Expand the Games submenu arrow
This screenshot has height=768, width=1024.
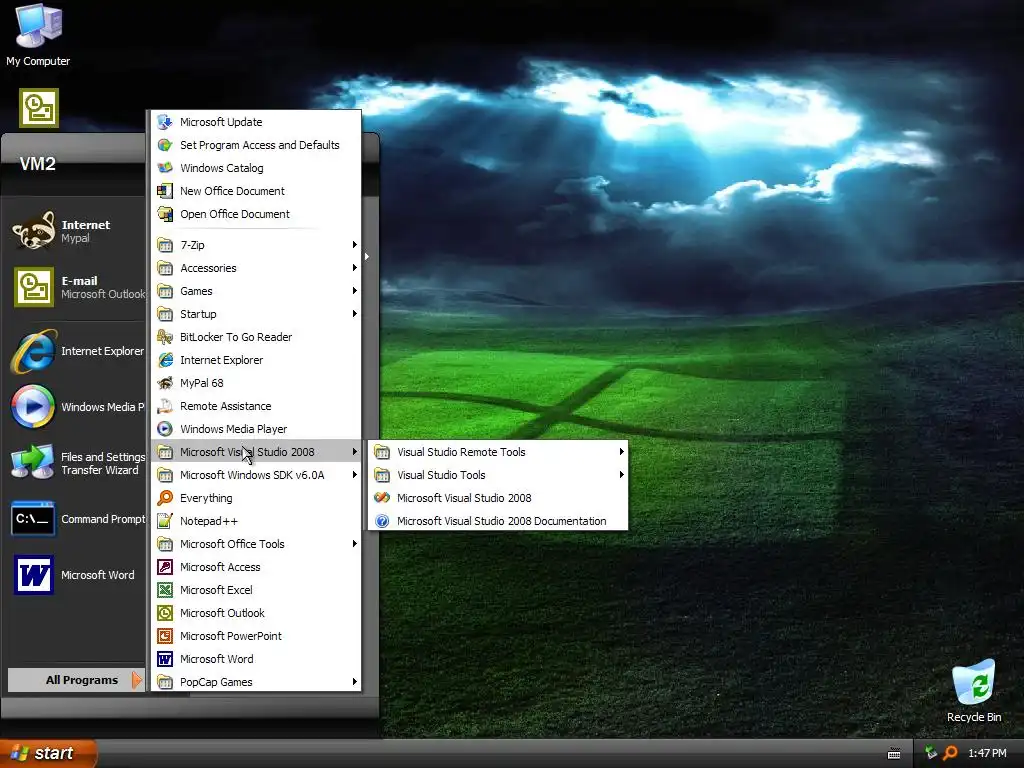click(355, 291)
